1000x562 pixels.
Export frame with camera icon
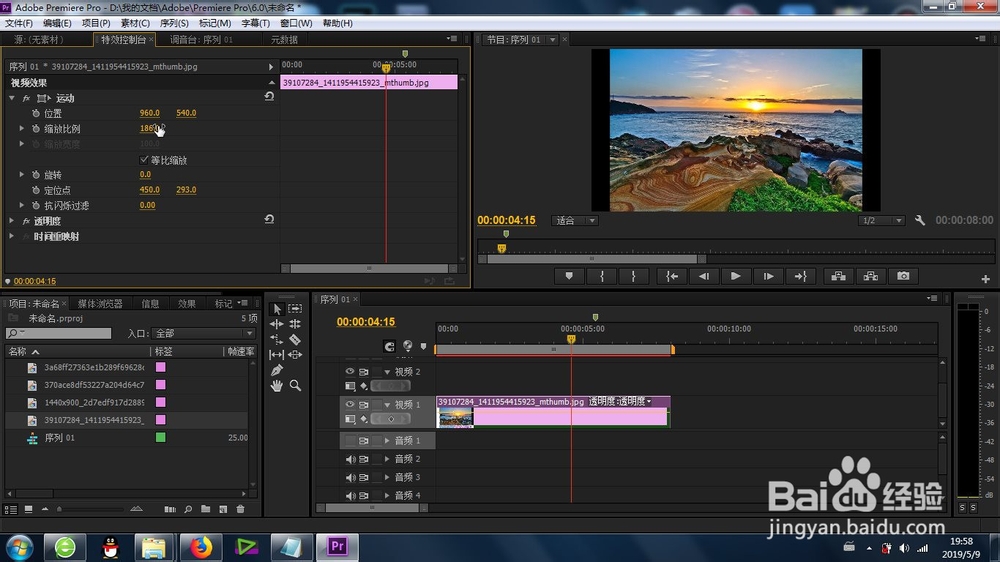903,276
